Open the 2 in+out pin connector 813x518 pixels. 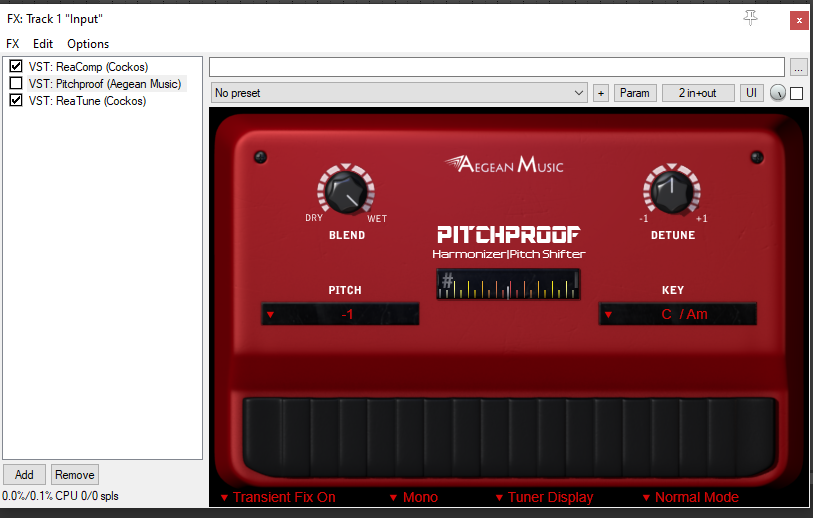click(698, 93)
